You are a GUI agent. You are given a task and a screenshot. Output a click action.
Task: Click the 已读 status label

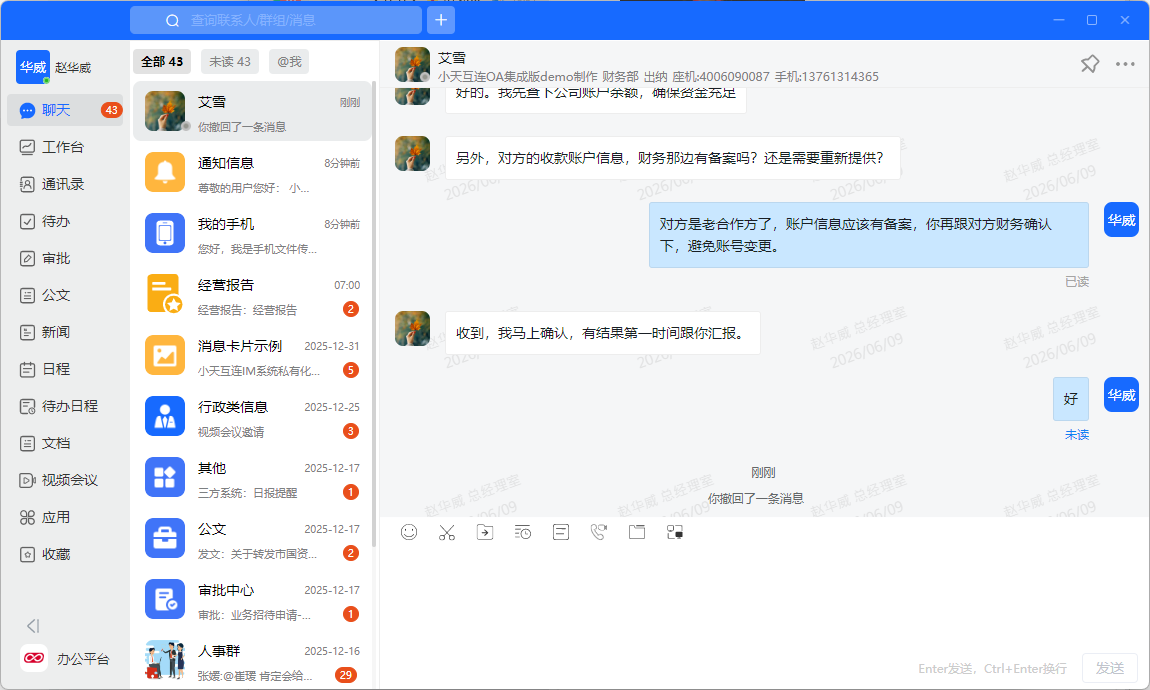pos(1077,282)
